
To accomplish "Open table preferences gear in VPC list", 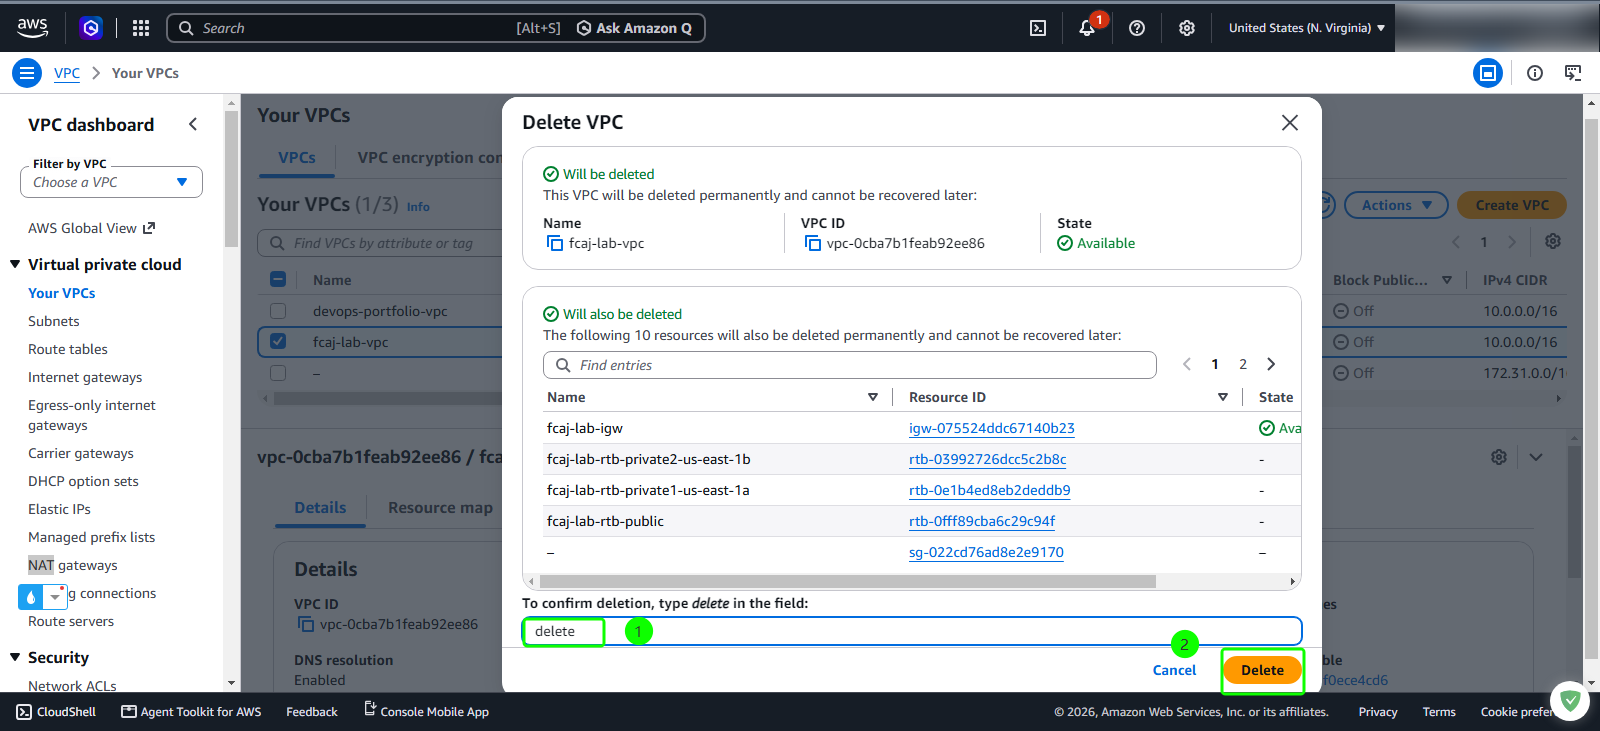I will 1553,241.
